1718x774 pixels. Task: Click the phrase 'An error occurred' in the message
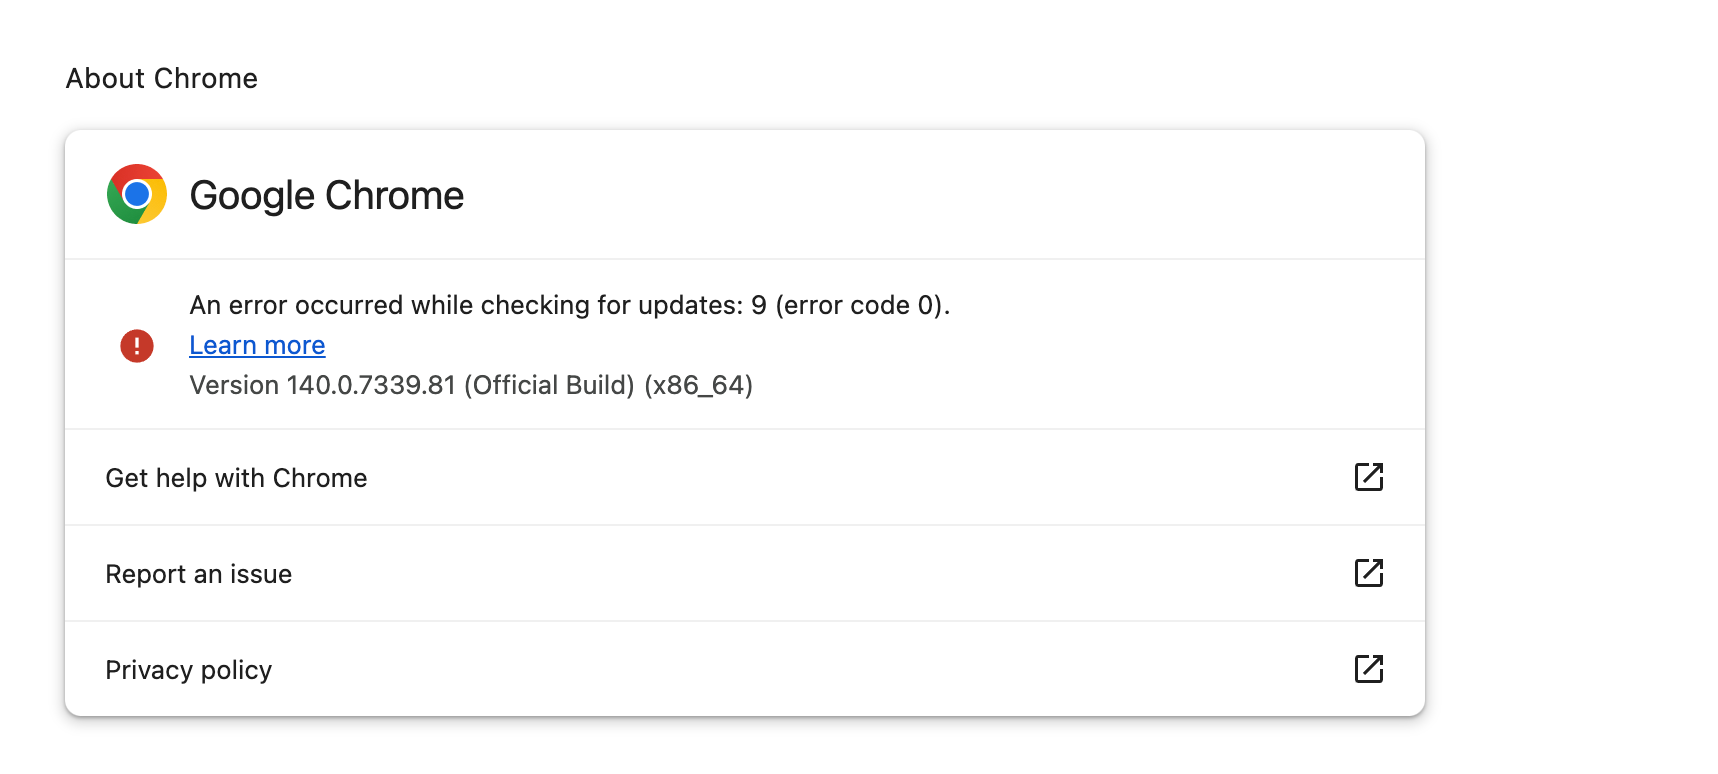click(296, 305)
